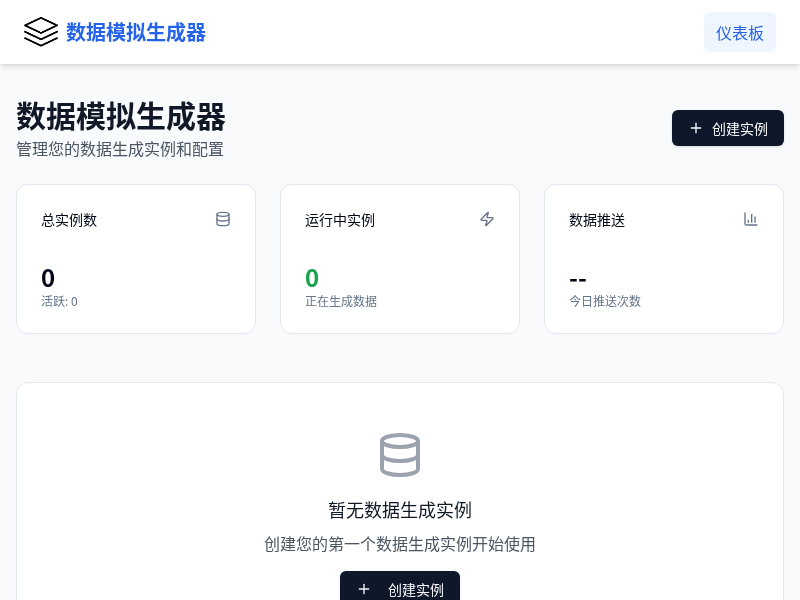Click the 正在生成数据 caption
800x600 pixels.
point(341,302)
